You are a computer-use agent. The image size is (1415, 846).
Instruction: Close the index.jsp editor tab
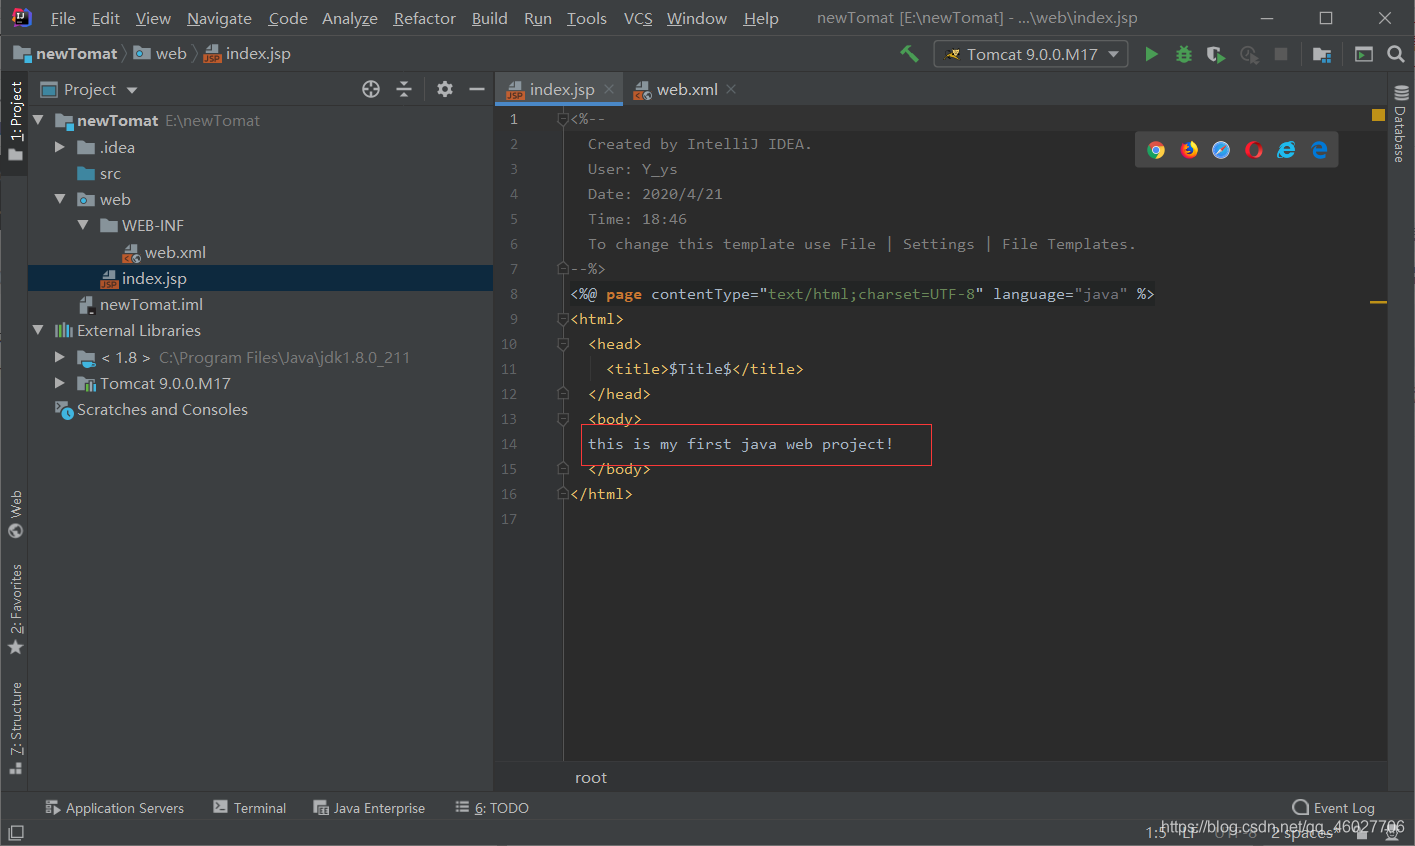click(x=609, y=89)
